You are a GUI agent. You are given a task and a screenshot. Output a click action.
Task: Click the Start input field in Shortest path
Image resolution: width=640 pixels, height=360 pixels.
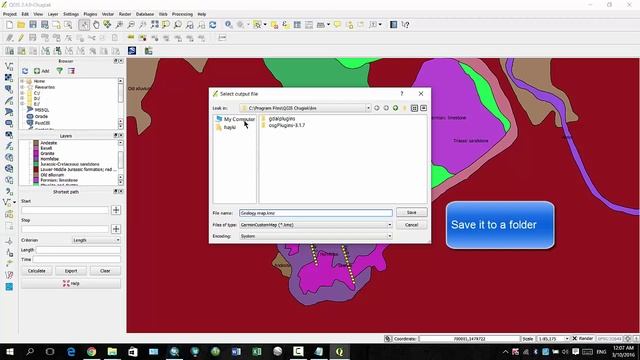(65, 210)
